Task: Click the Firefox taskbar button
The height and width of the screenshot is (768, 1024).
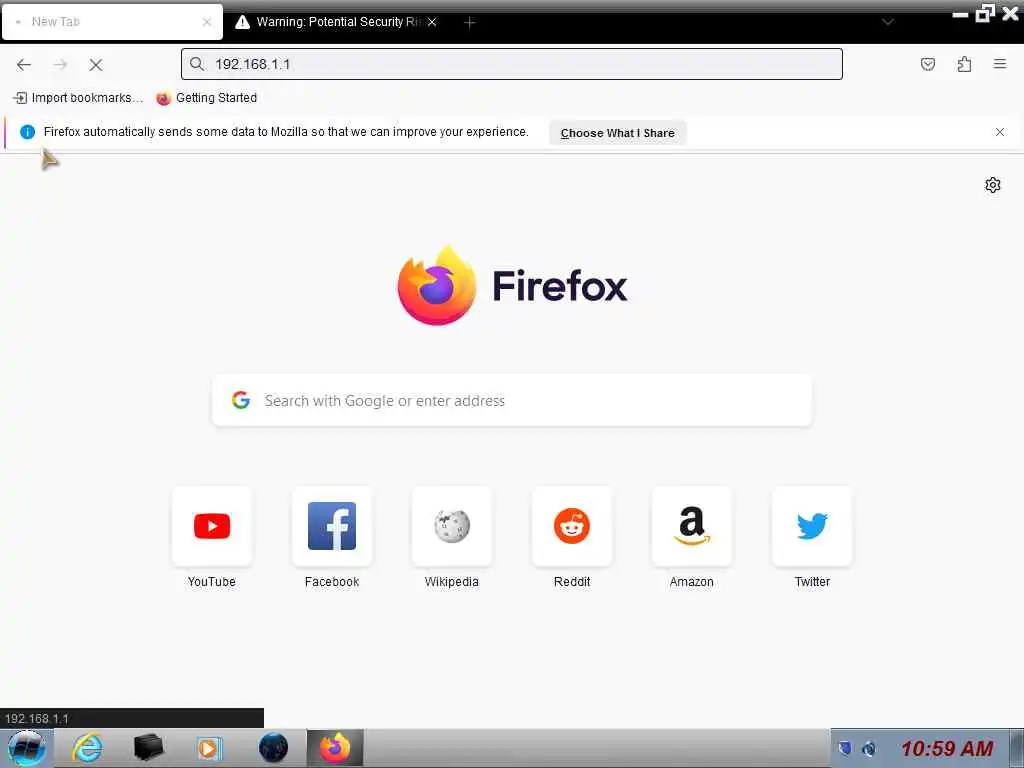Action: click(335, 748)
